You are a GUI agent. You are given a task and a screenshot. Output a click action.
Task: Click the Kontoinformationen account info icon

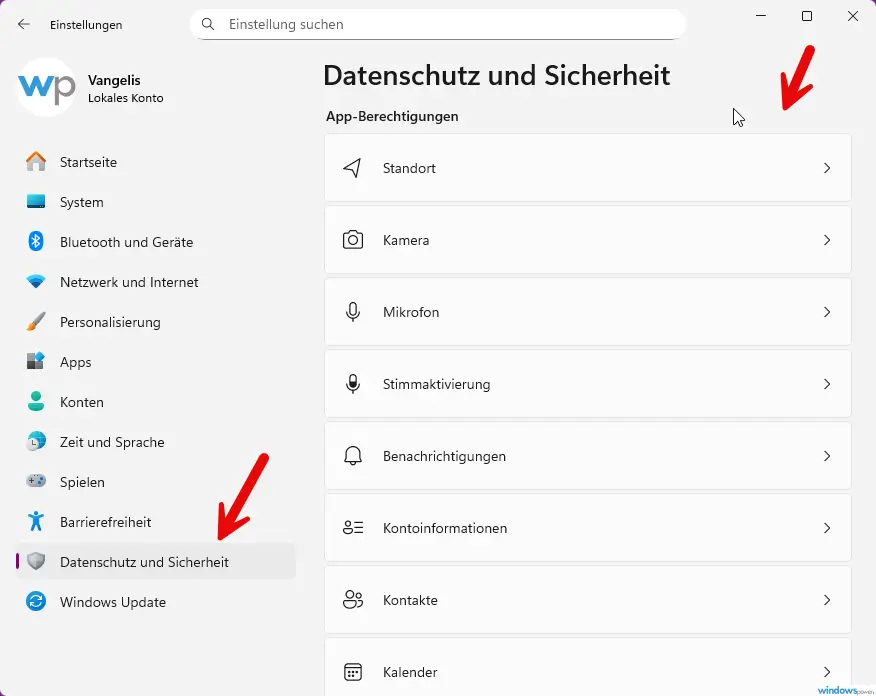(x=352, y=528)
